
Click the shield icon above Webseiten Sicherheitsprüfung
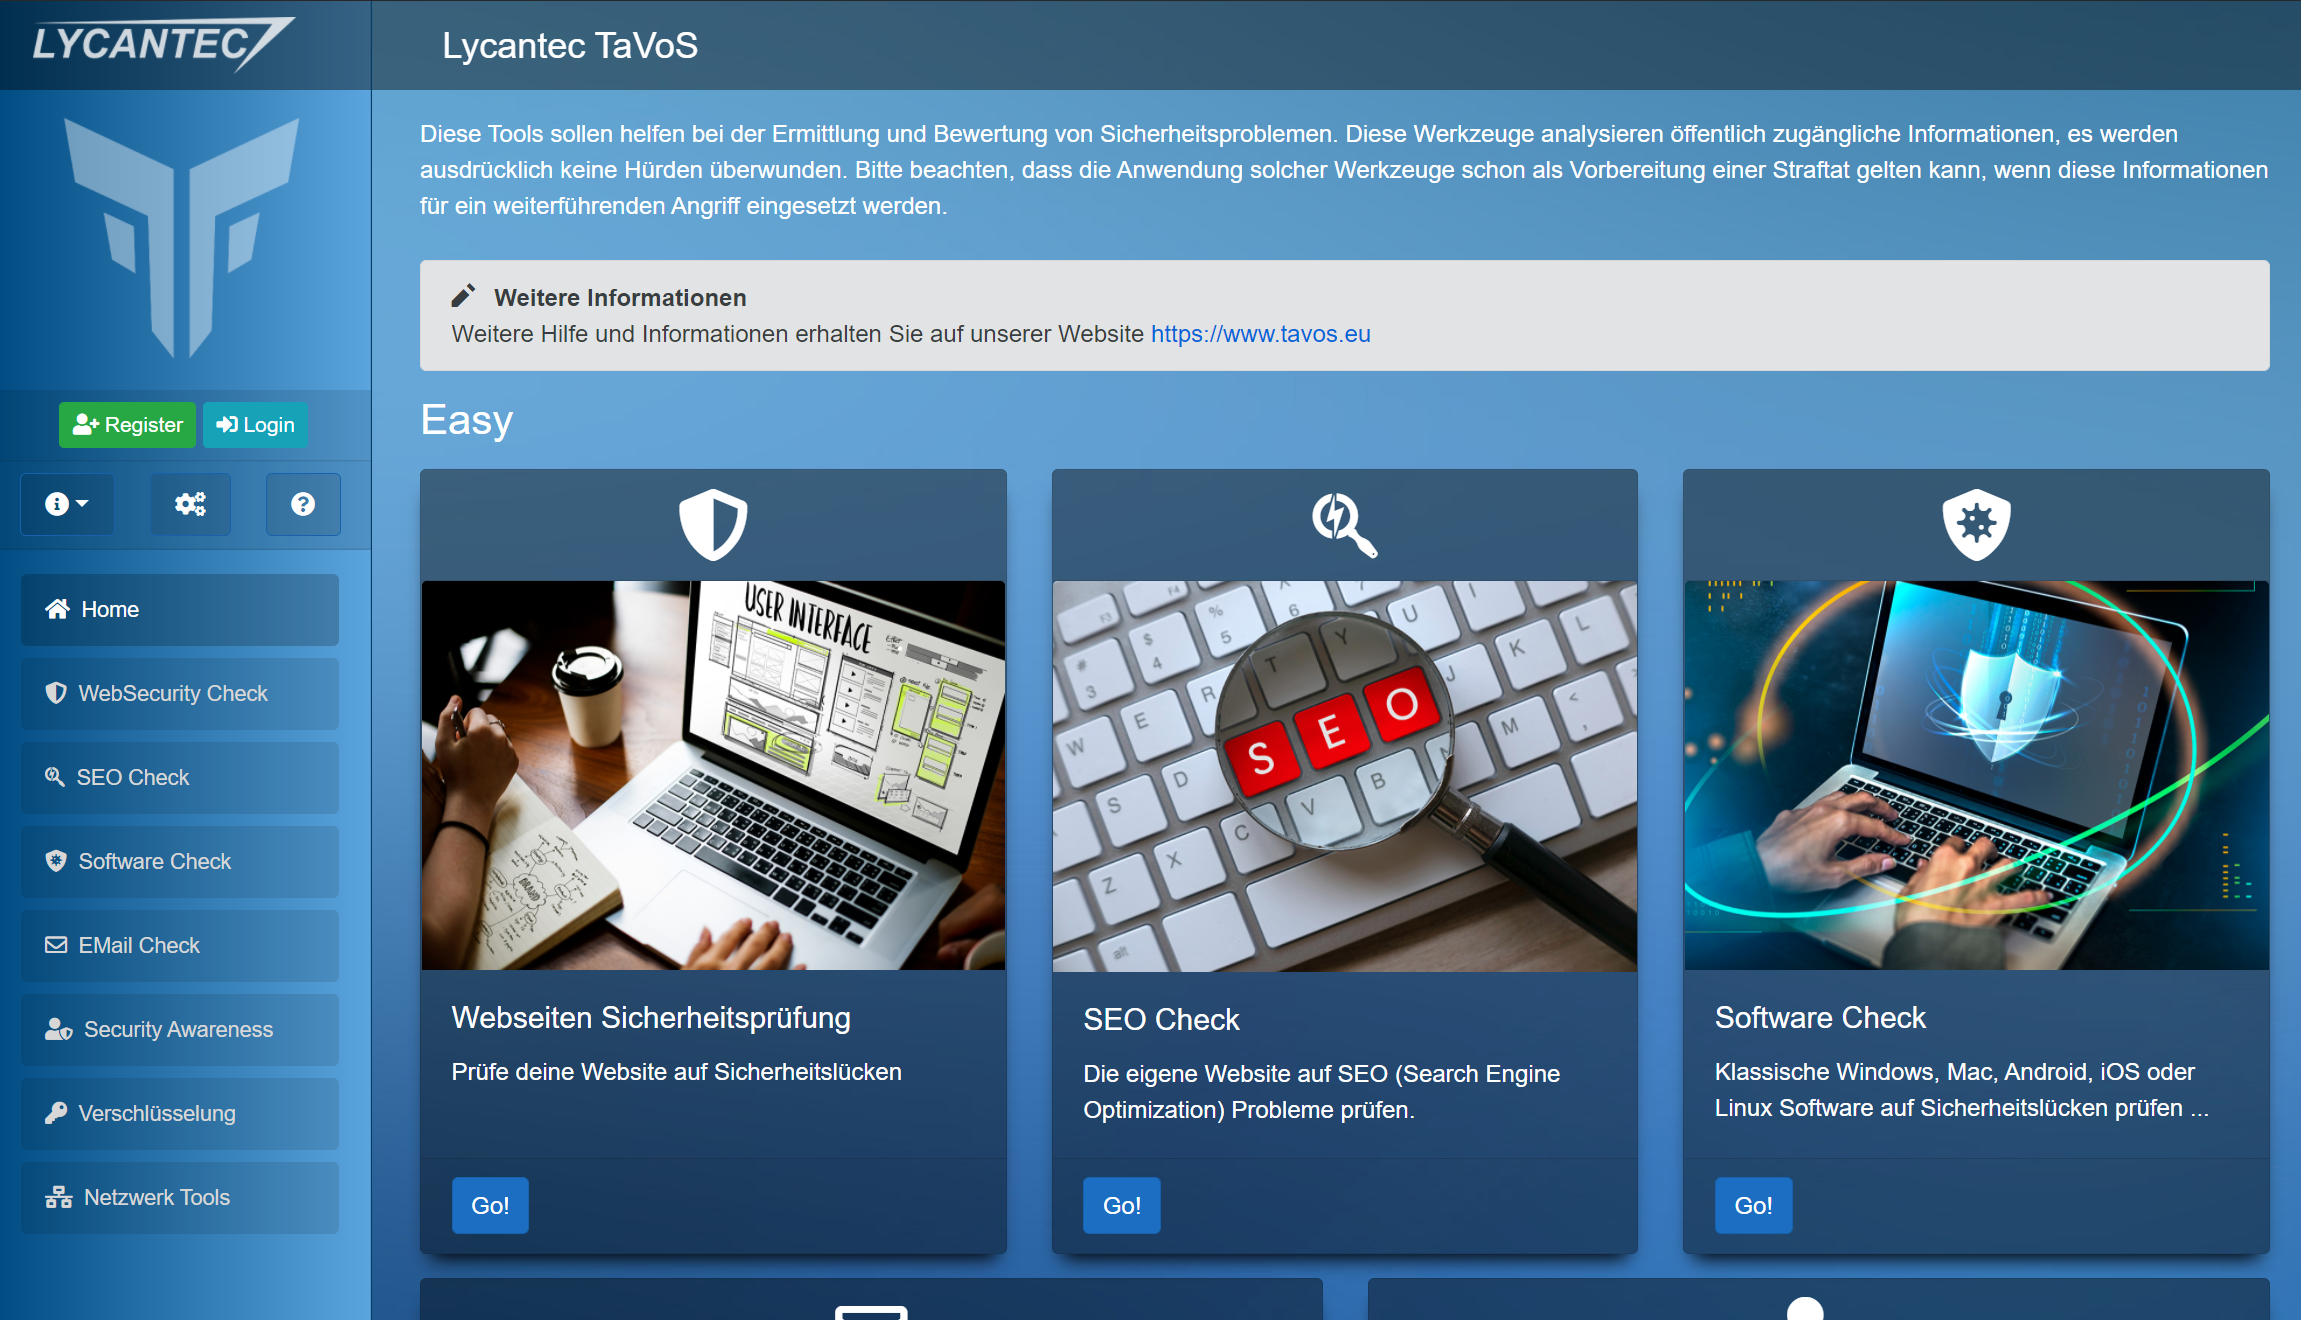coord(713,523)
